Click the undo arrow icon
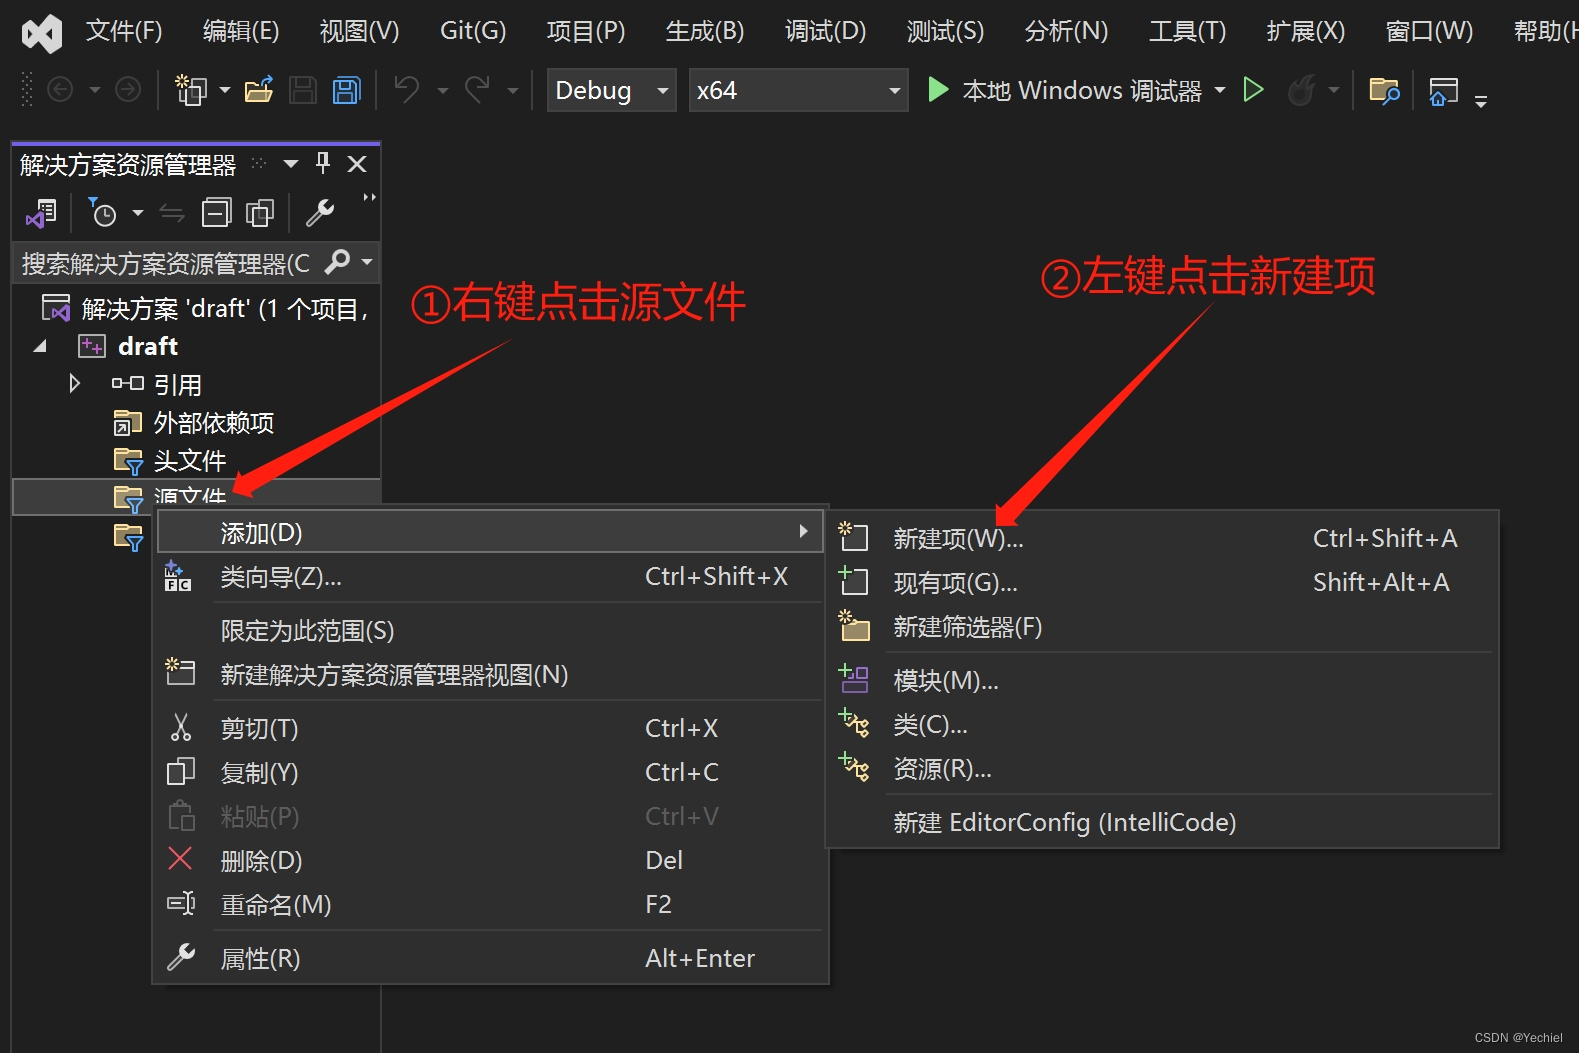This screenshot has width=1579, height=1053. tap(406, 90)
